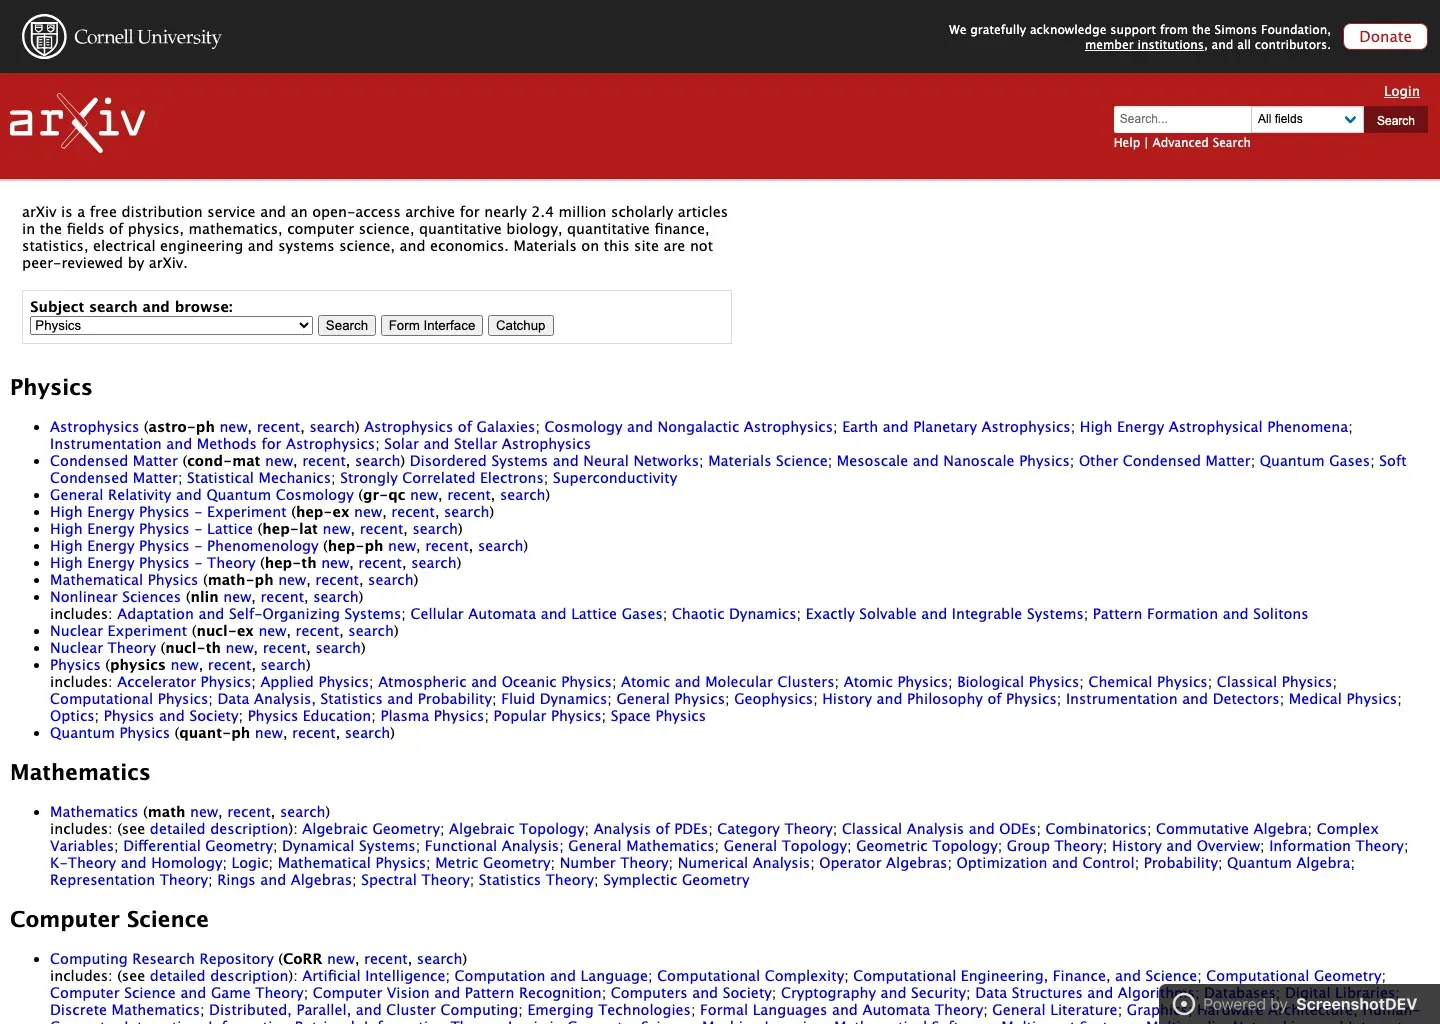The image size is (1440, 1024).
Task: Click the Catchup button
Action: pos(520,325)
